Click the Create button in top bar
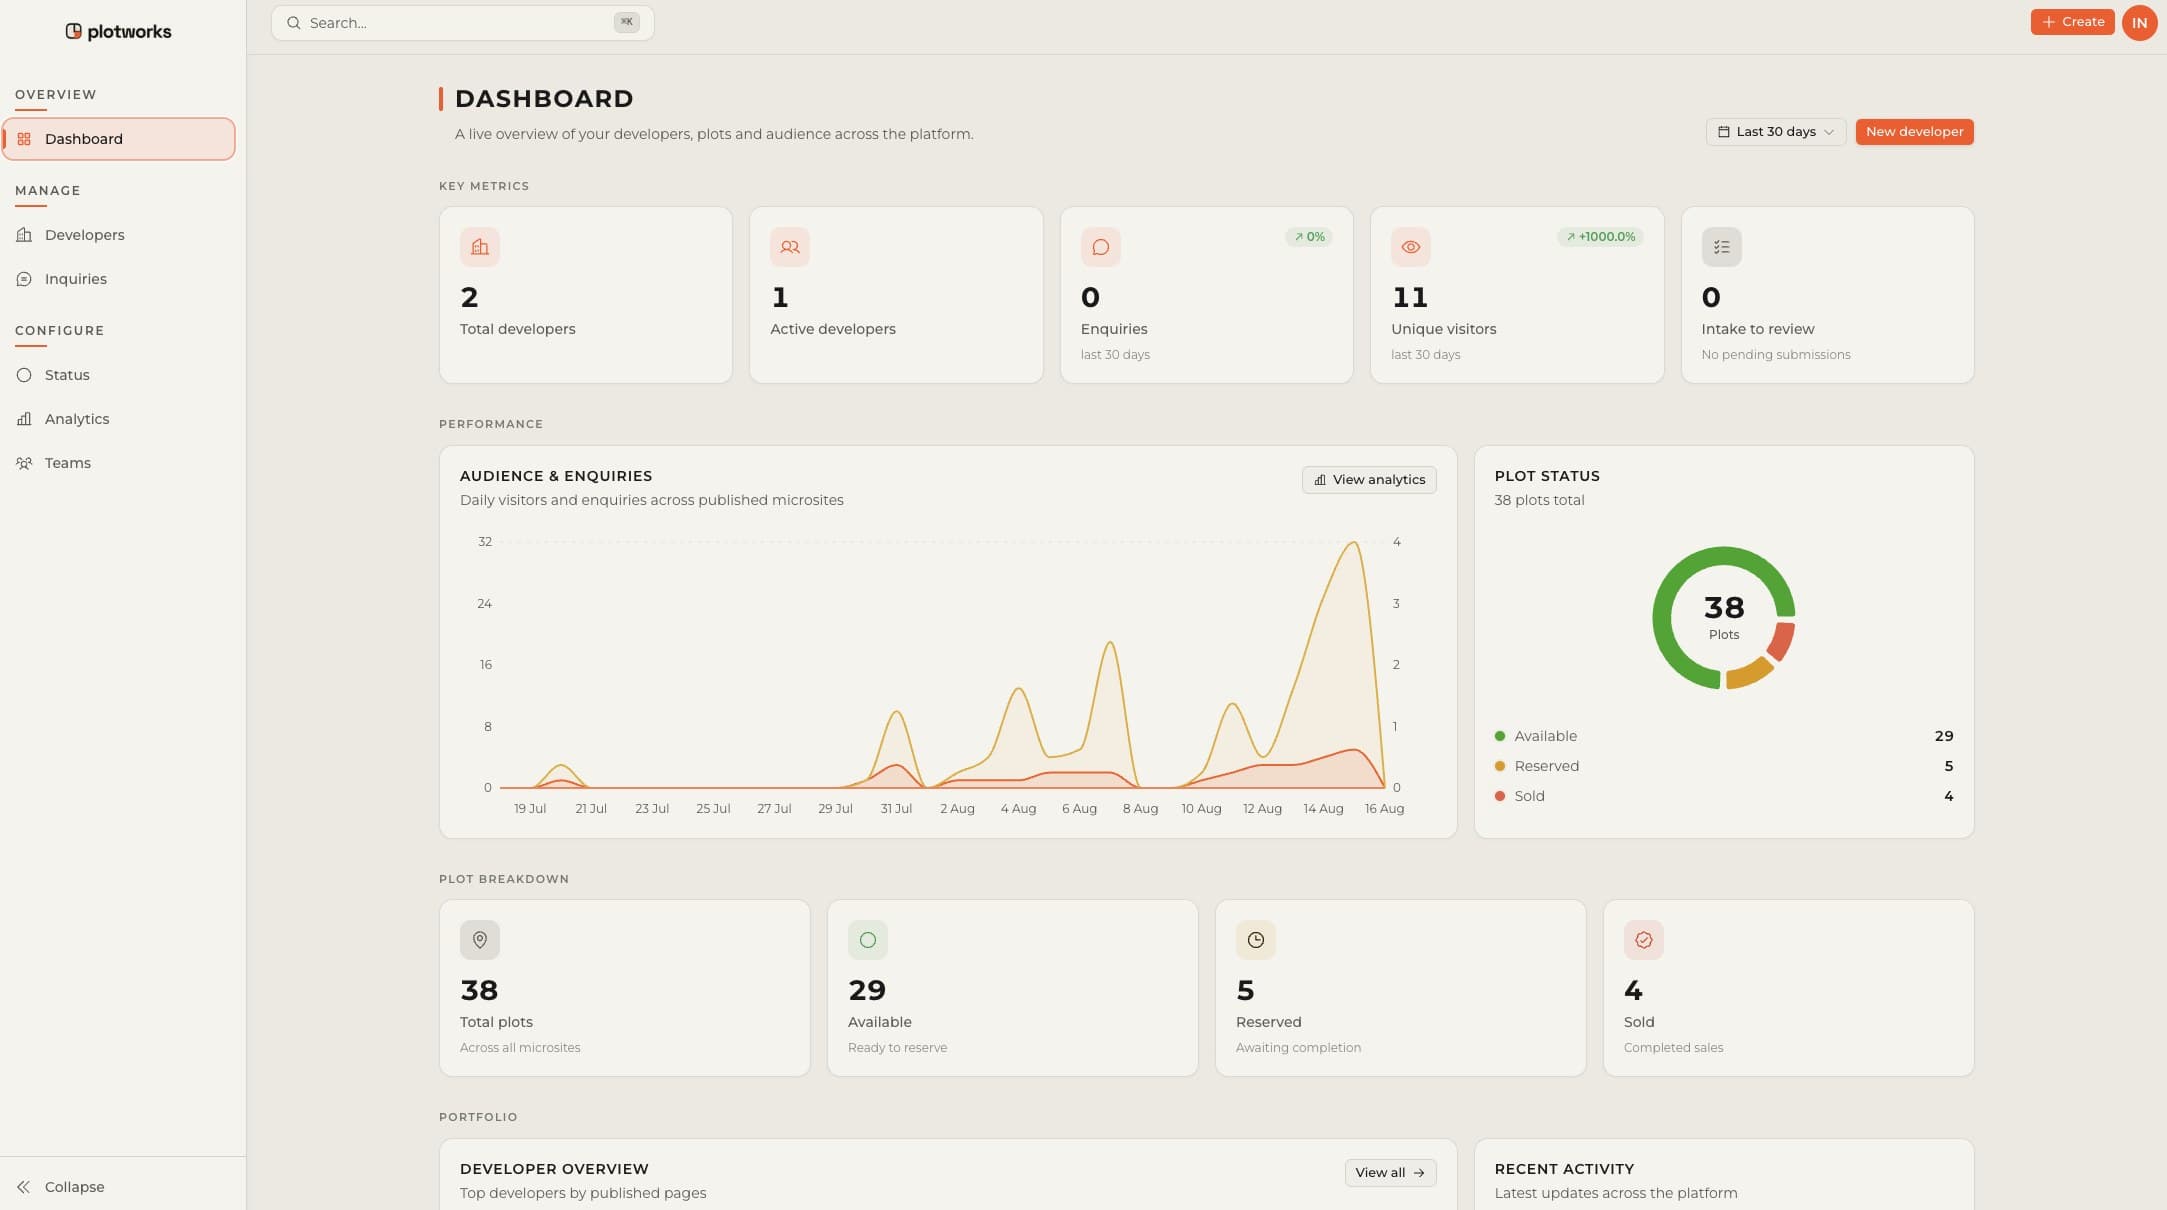The image size is (2167, 1210). 2072,22
